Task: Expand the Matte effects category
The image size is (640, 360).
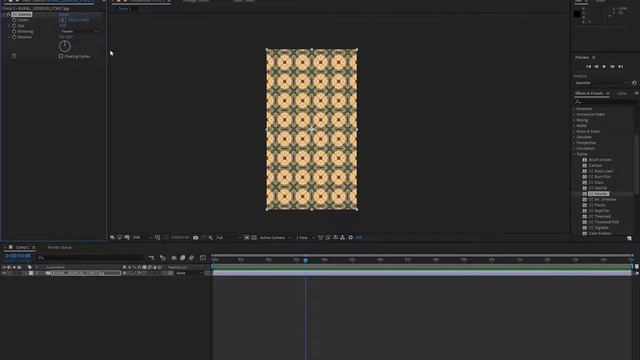Action: click(x=574, y=126)
